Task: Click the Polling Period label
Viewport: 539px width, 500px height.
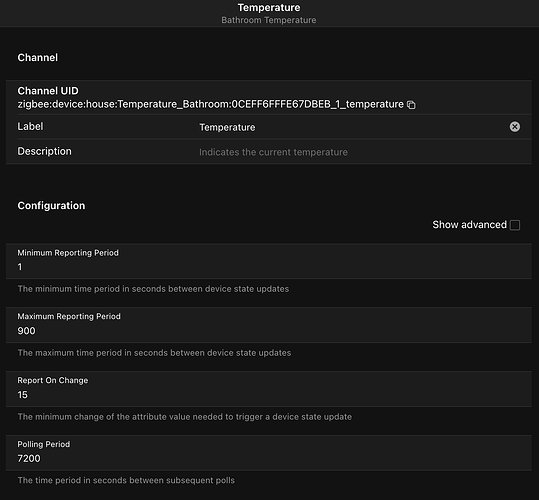Action: point(44,444)
